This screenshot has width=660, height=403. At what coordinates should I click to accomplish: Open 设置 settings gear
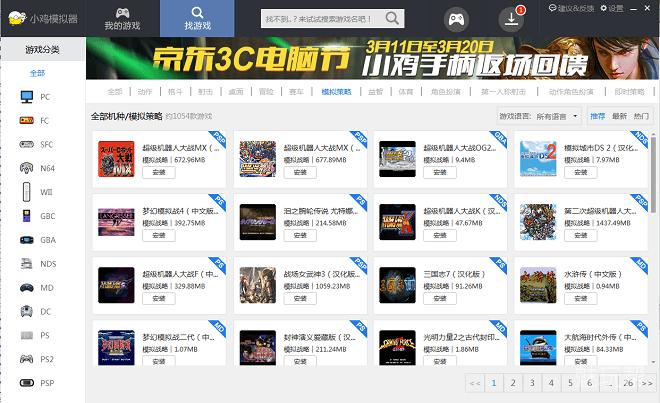click(x=612, y=8)
